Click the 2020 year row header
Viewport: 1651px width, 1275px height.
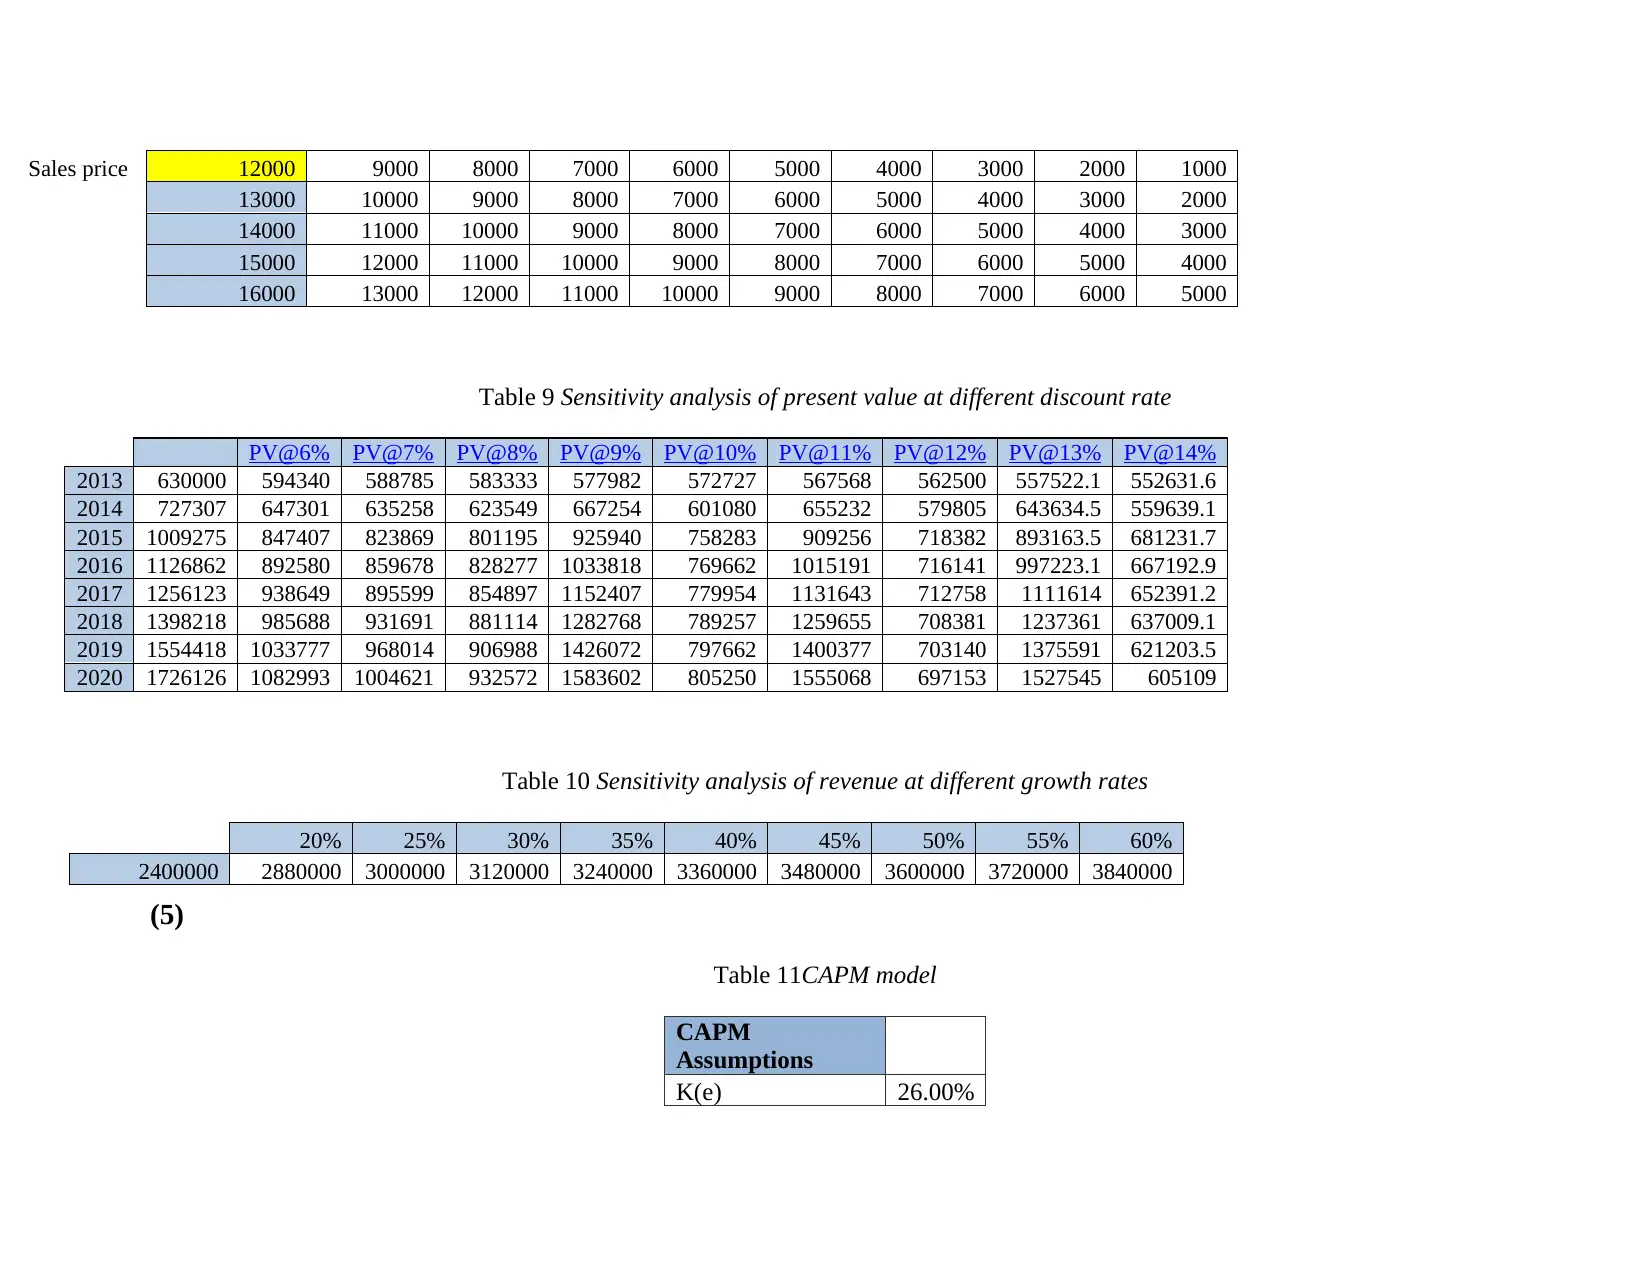99,677
